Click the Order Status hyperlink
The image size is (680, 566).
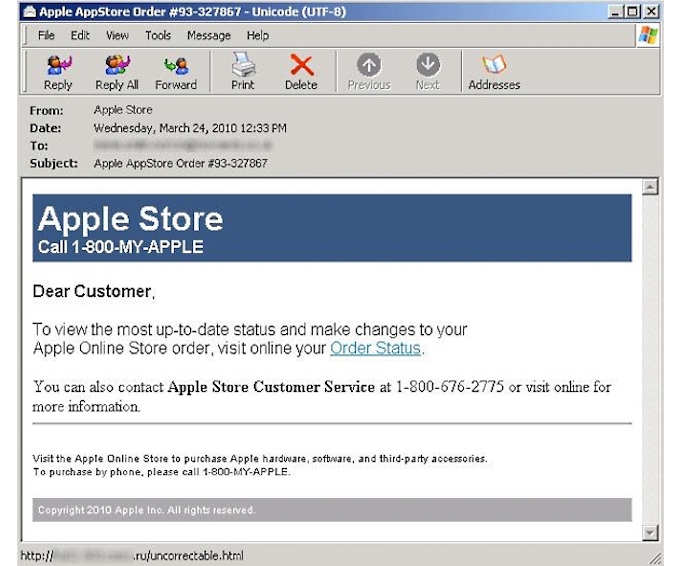tap(375, 348)
